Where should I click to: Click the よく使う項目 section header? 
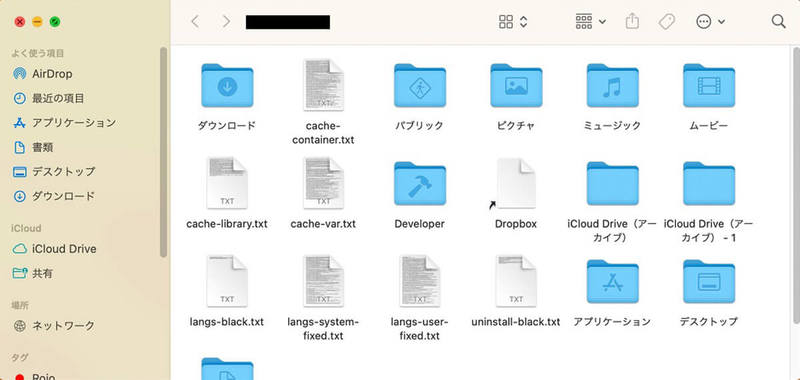pyautogui.click(x=38, y=53)
